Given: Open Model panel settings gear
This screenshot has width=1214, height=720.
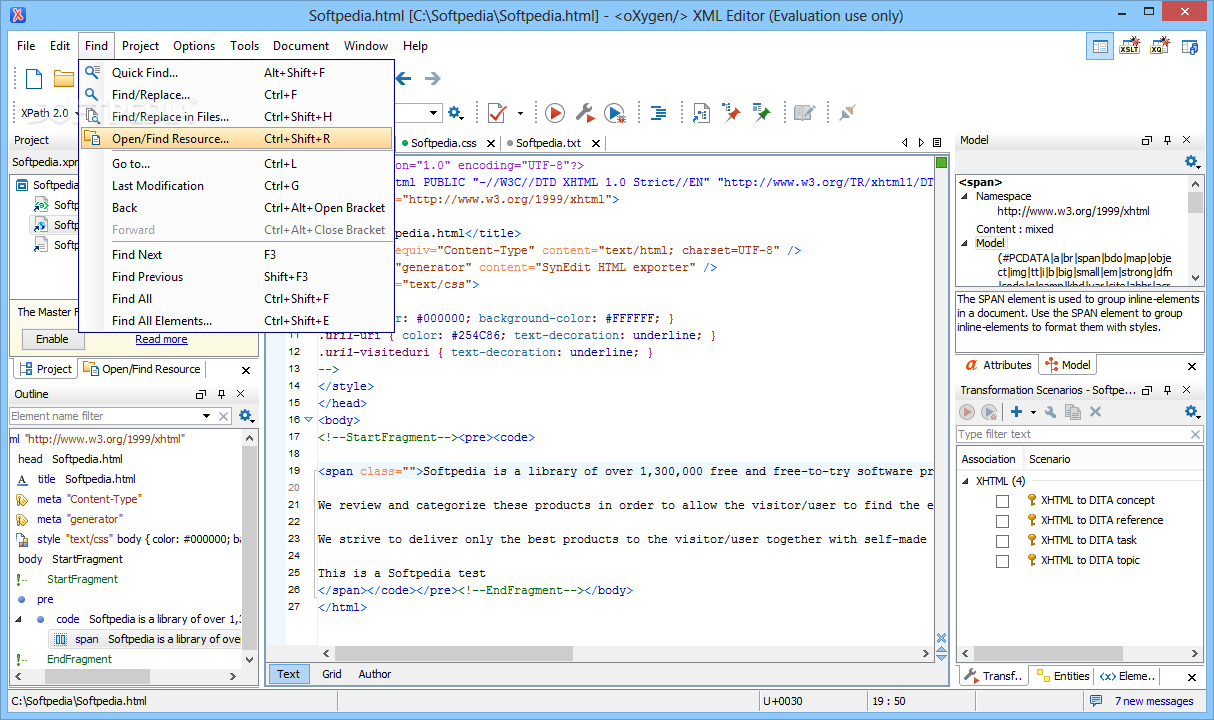Looking at the screenshot, I should point(1192,162).
